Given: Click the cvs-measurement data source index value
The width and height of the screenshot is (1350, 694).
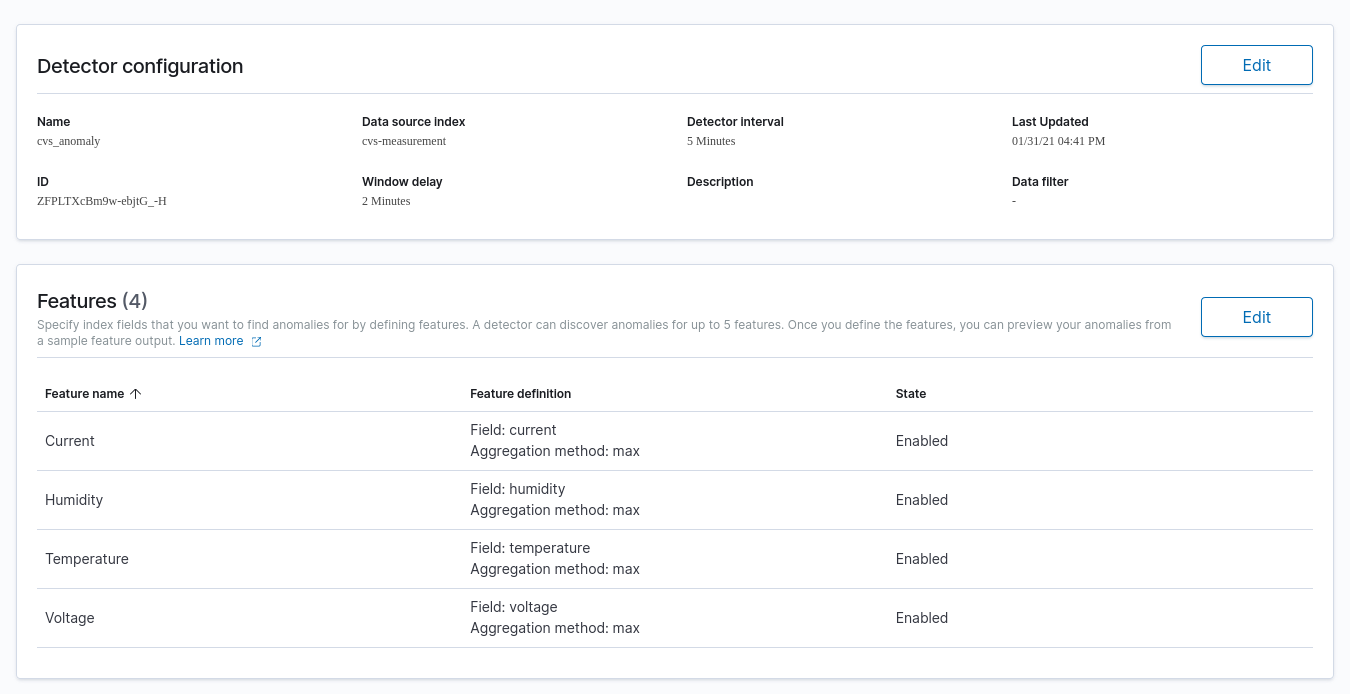Looking at the screenshot, I should coord(404,141).
